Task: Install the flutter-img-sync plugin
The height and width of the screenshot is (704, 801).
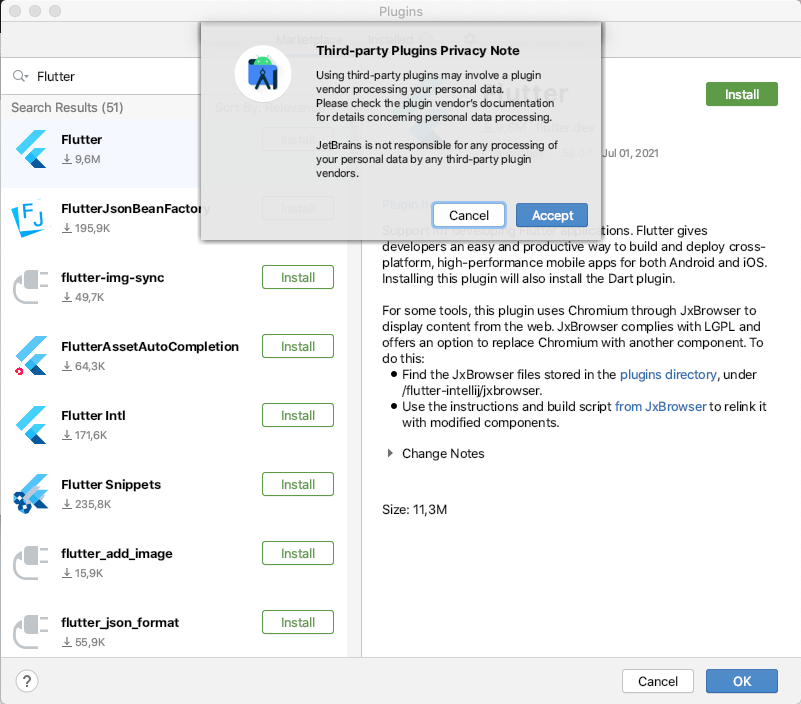Action: click(298, 278)
